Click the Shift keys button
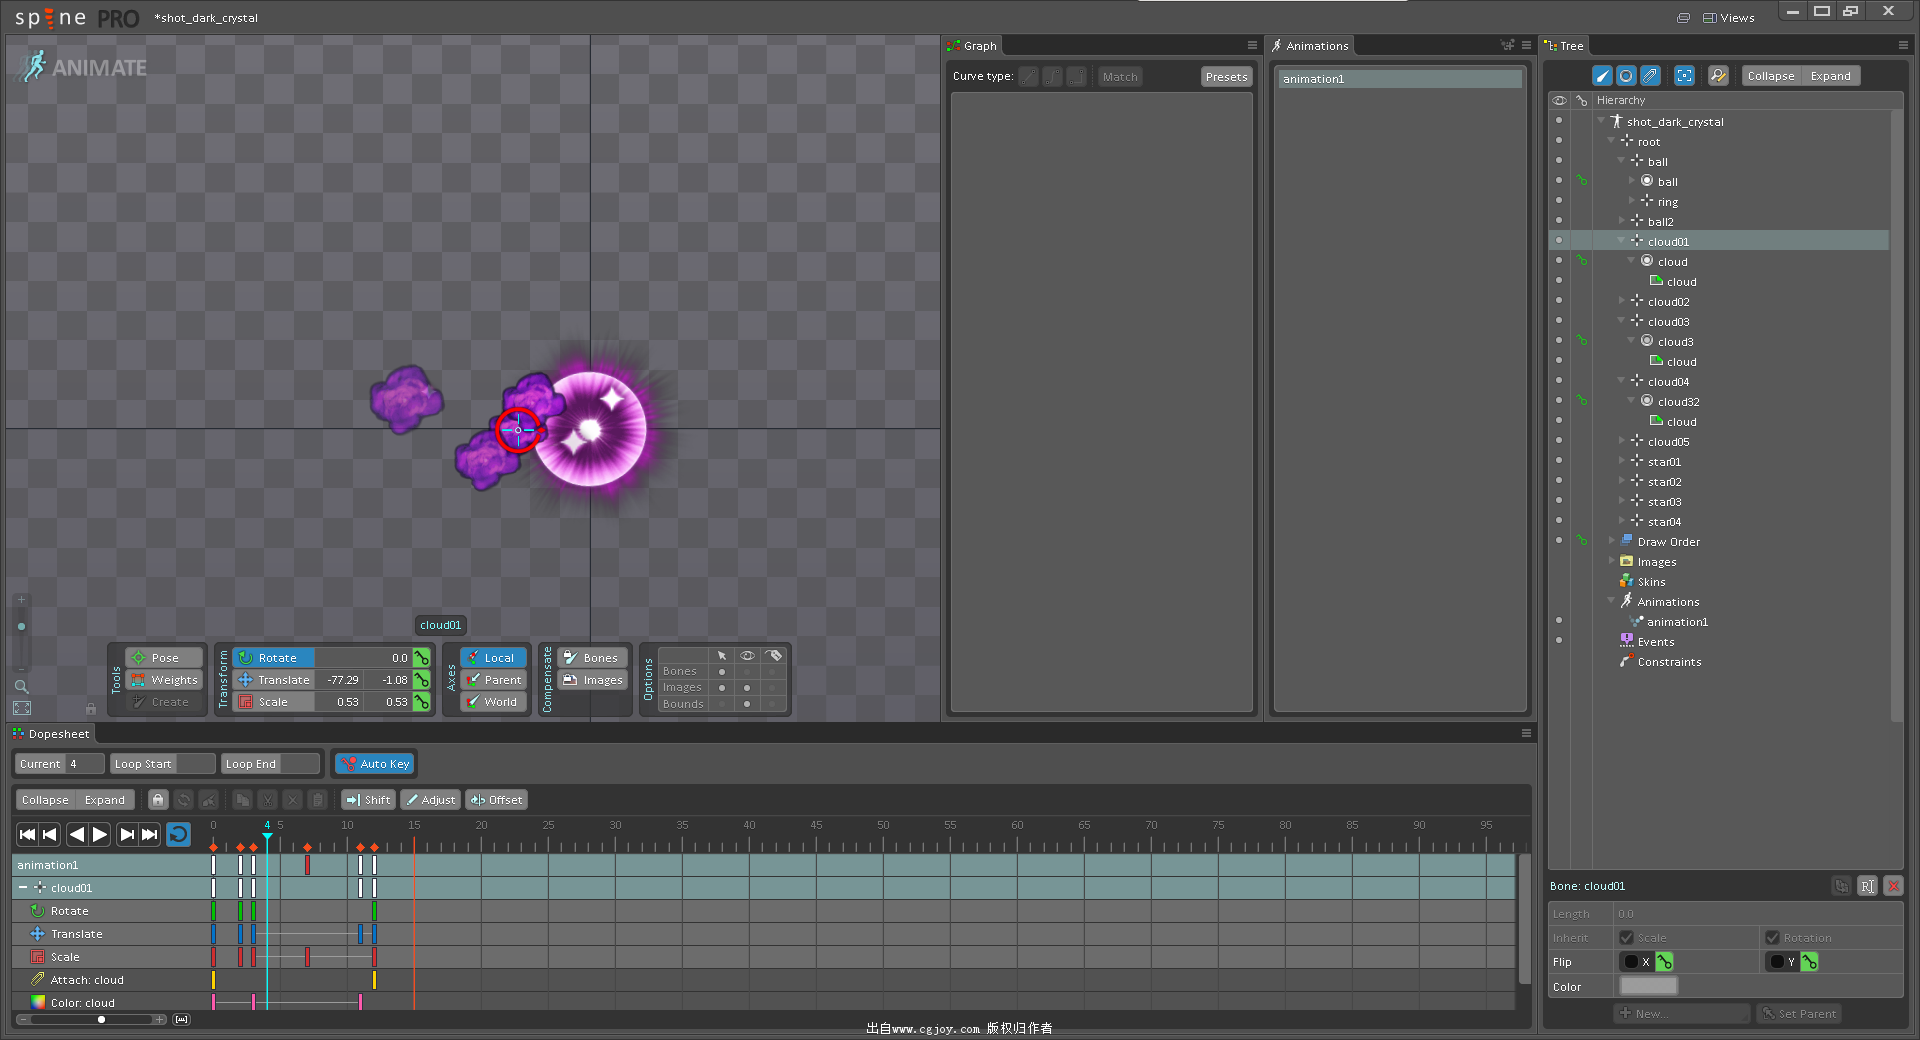The image size is (1920, 1040). pos(368,800)
